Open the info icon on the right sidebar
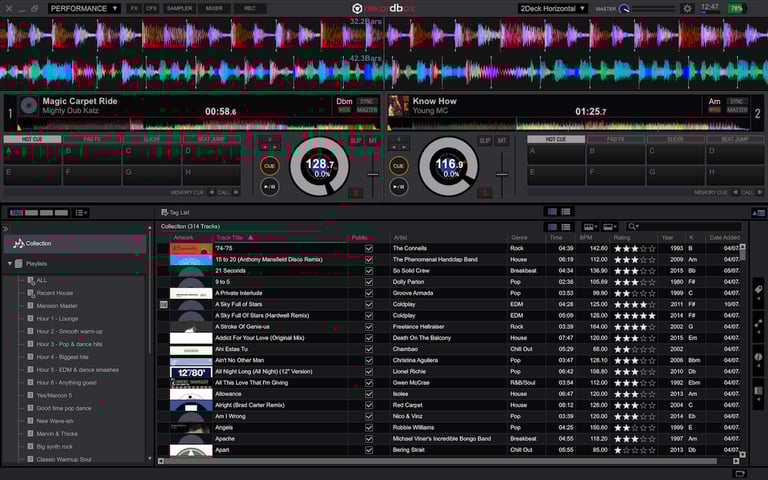This screenshot has height=480, width=768. pyautogui.click(x=758, y=357)
